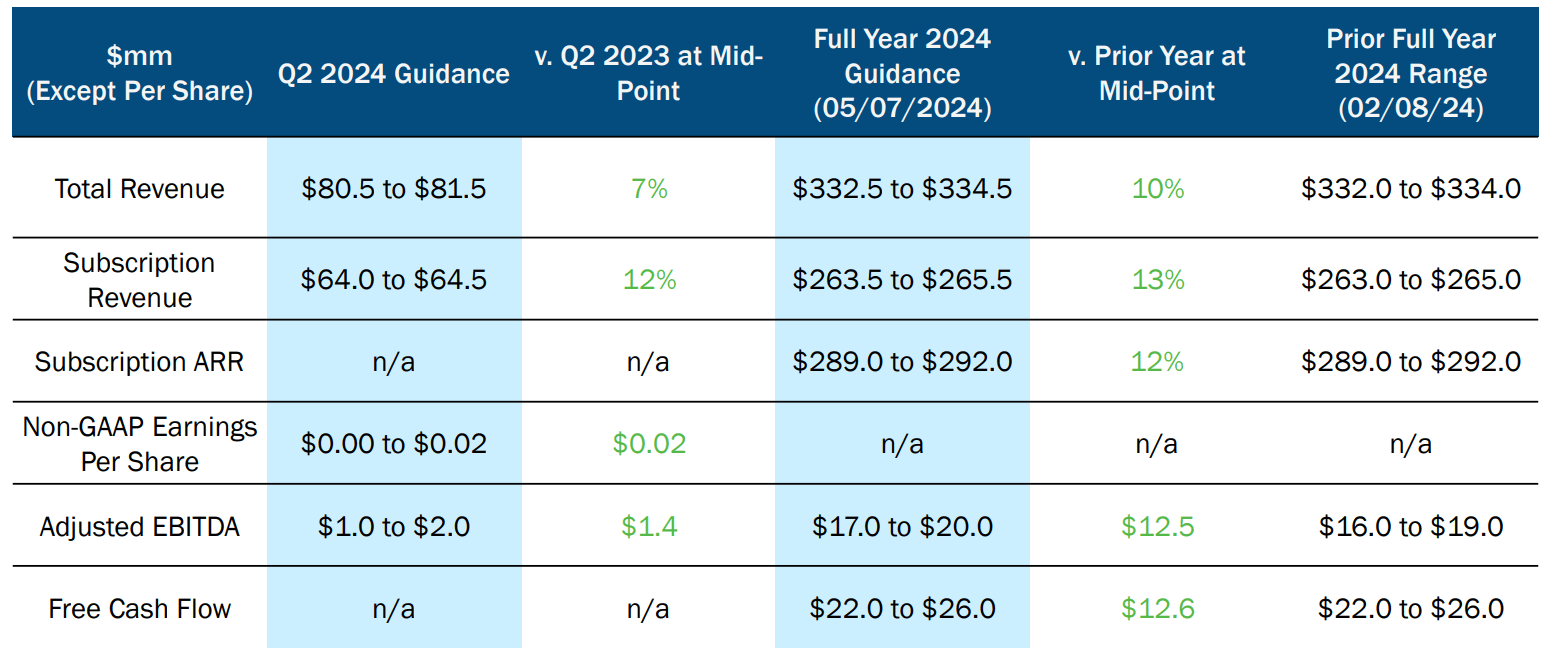Select the $64.0 to $64.5 cell
The width and height of the screenshot is (1549, 660).
[393, 279]
